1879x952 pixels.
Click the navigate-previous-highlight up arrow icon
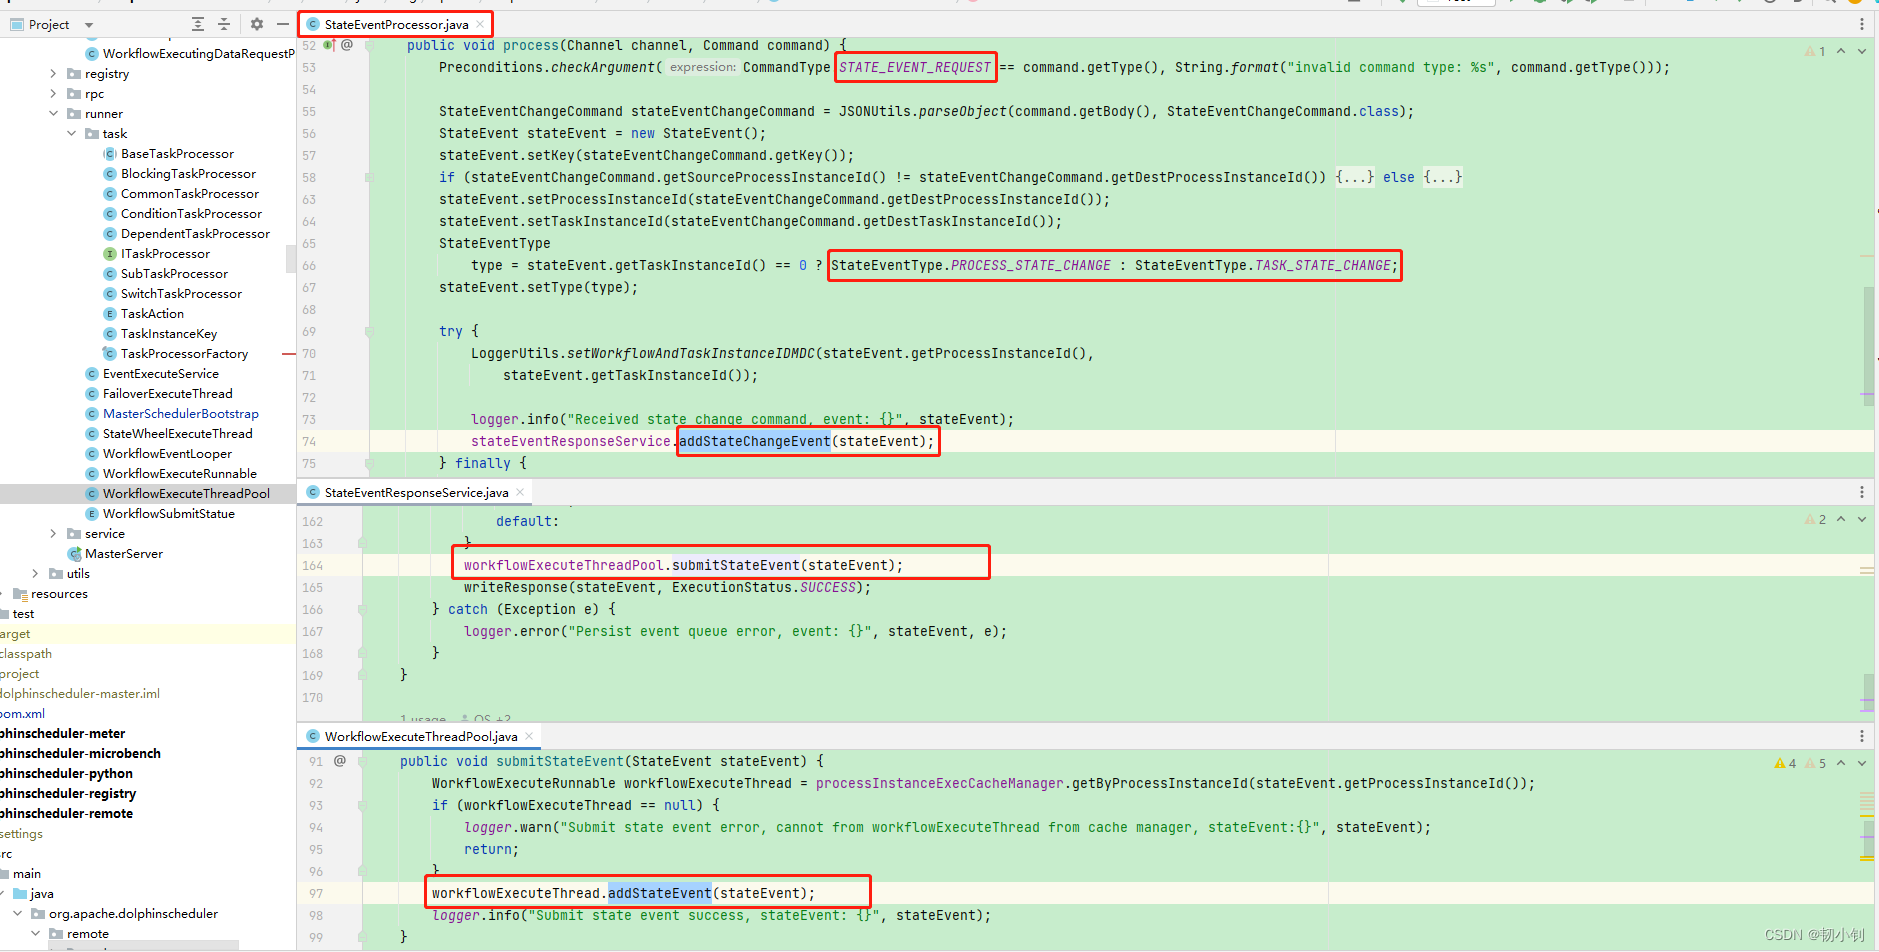(x=1841, y=50)
